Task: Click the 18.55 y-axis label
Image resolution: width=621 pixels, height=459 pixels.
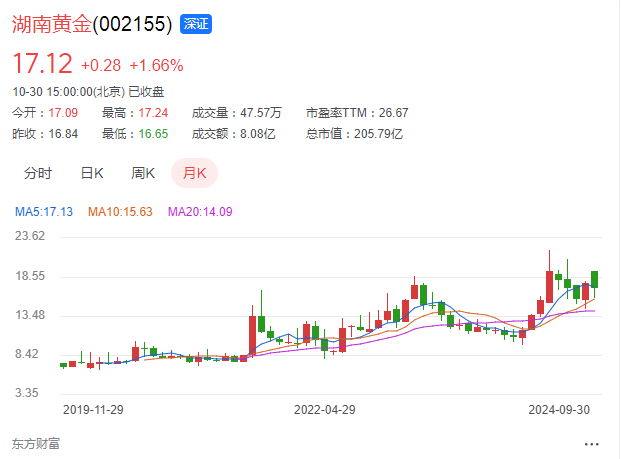Action: [30, 276]
